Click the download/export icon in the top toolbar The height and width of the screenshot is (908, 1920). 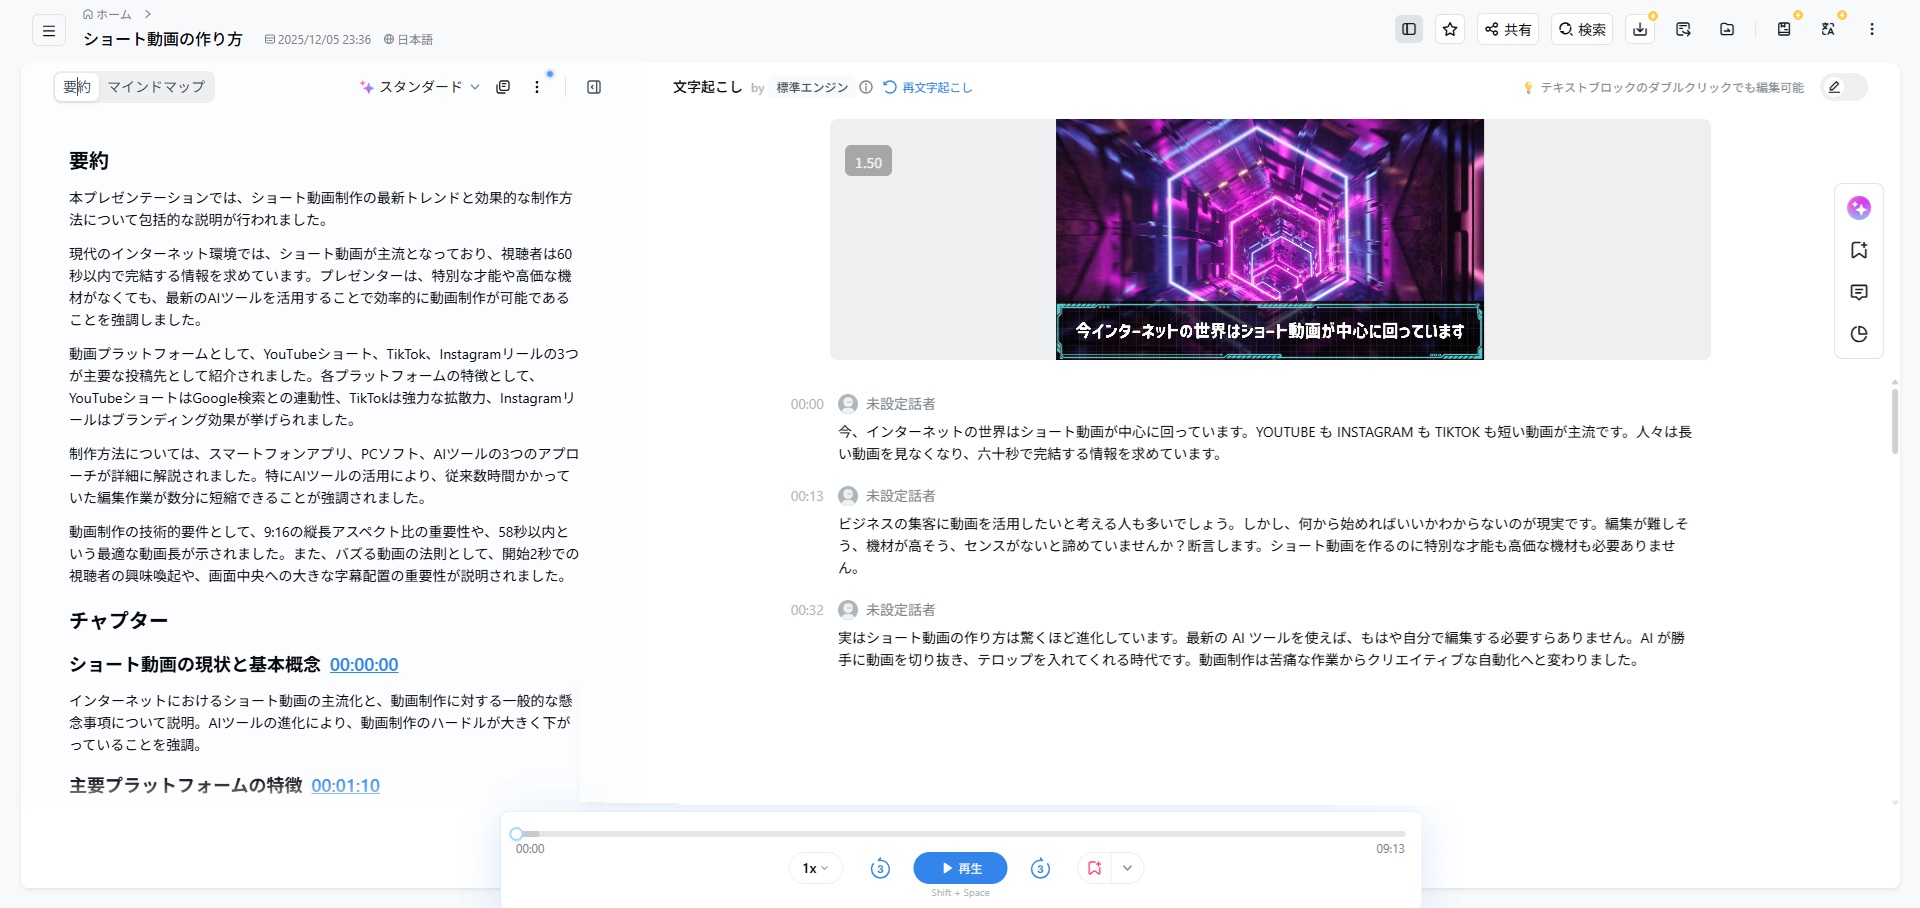[x=1640, y=30]
